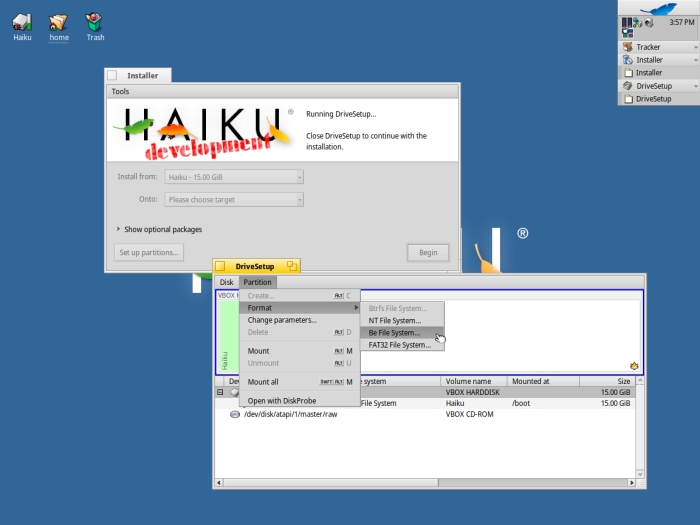Select FAT32 File System format option
The width and height of the screenshot is (700, 525).
click(x=399, y=345)
